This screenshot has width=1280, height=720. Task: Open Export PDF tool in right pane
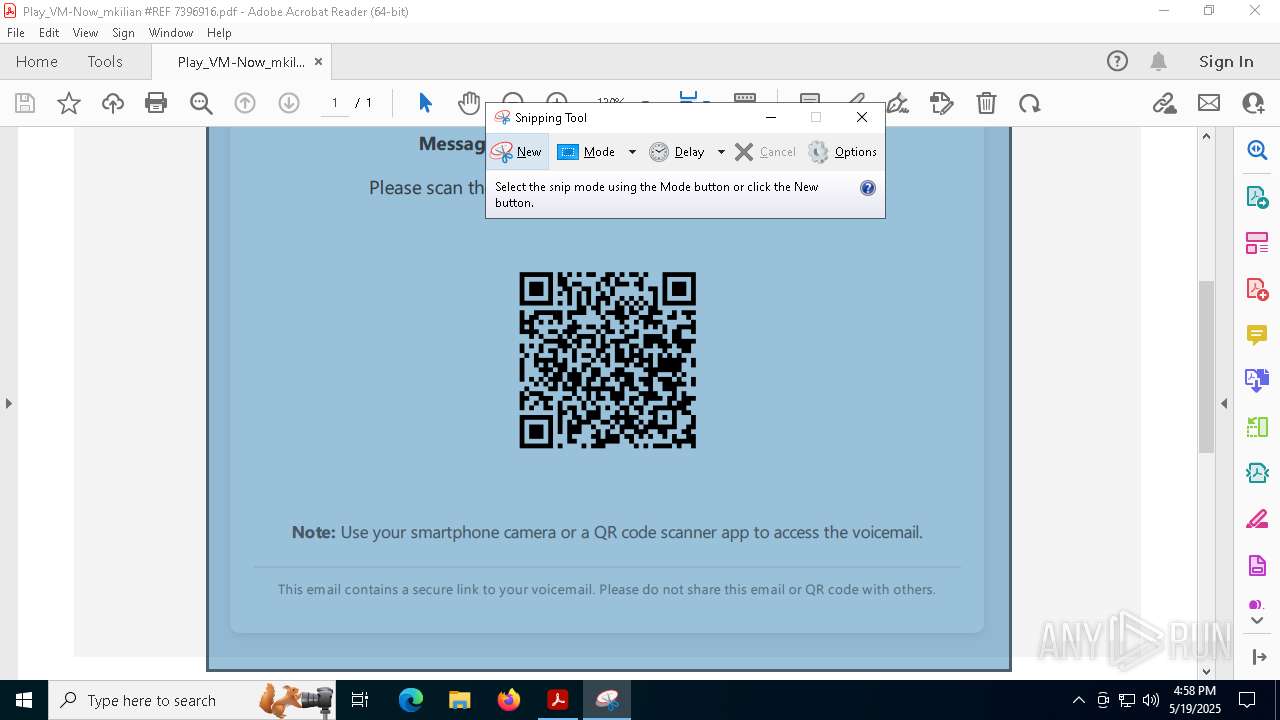click(x=1257, y=196)
